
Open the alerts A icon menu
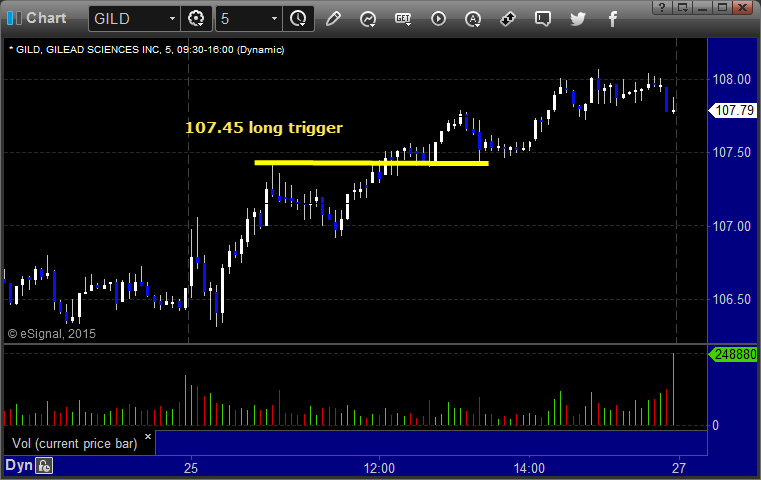473,19
